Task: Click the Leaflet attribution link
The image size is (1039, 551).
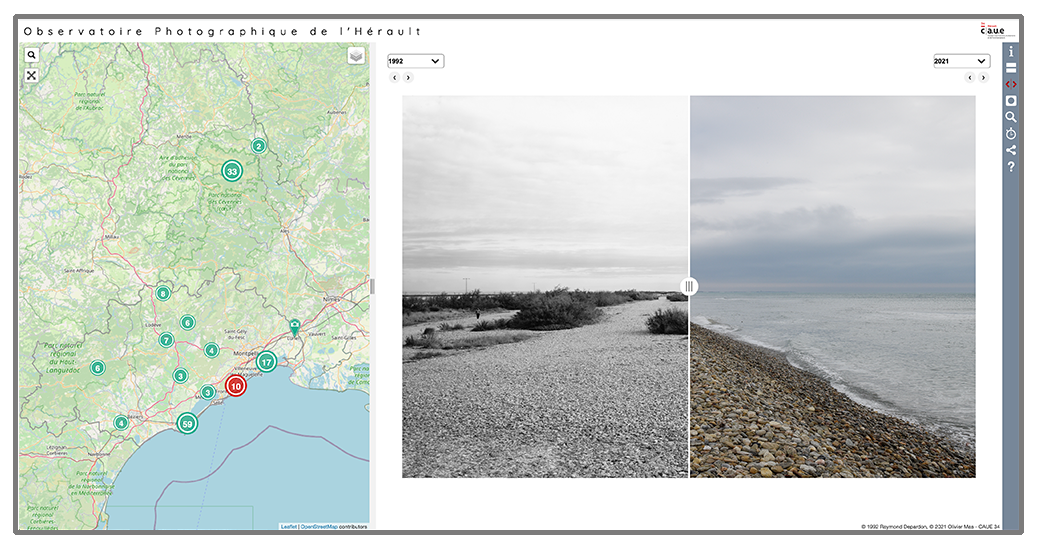Action: pos(288,526)
